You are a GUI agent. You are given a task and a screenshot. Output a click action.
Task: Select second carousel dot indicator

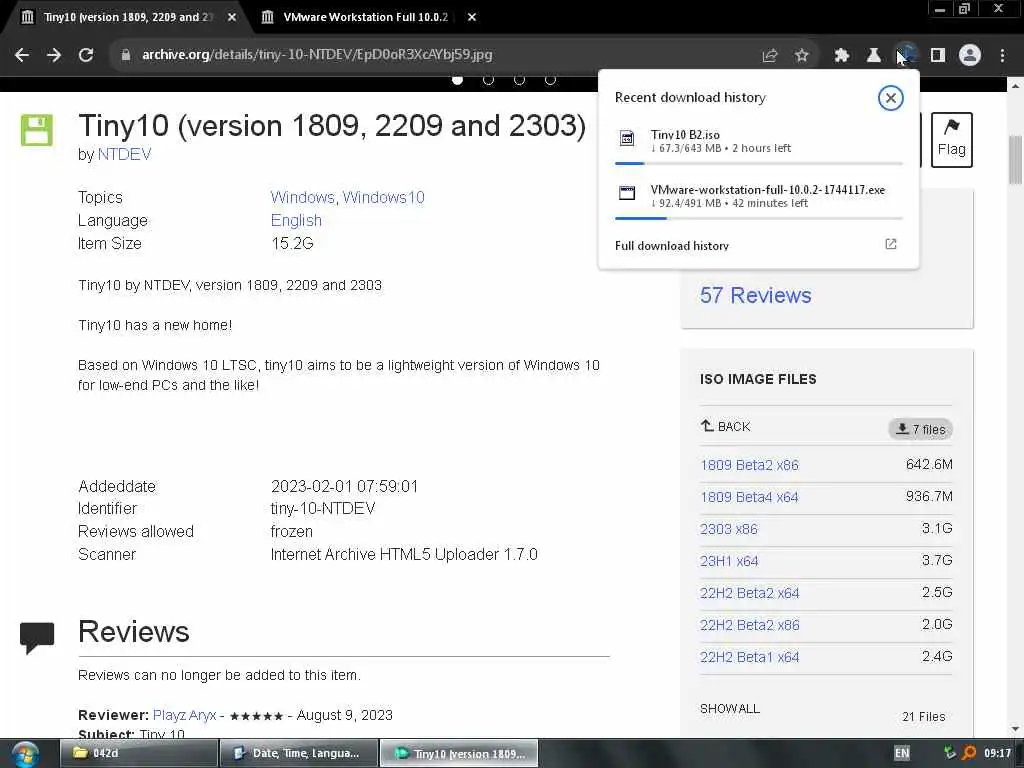tap(488, 80)
